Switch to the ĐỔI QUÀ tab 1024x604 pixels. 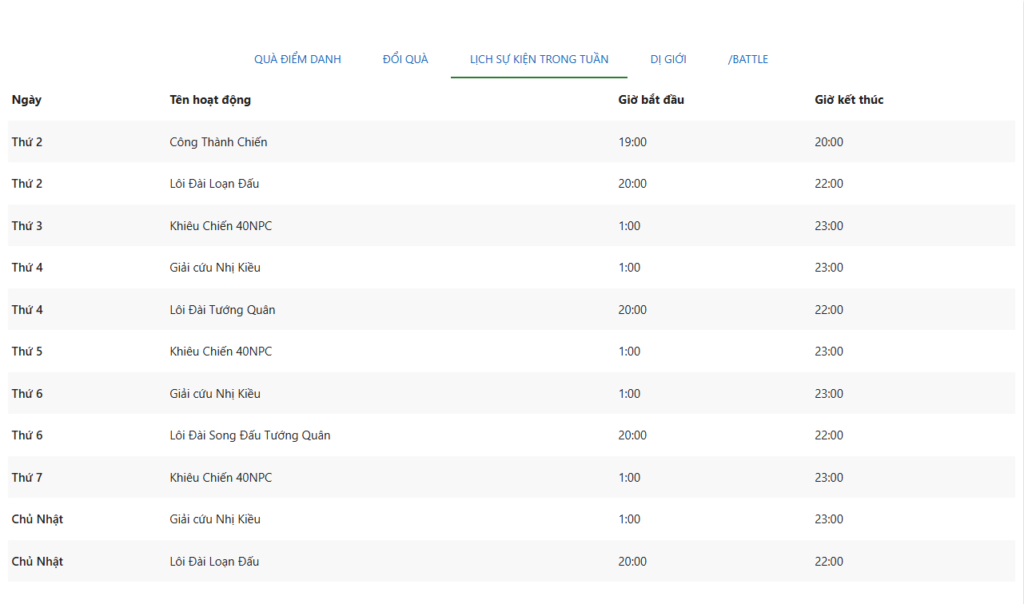(x=405, y=60)
